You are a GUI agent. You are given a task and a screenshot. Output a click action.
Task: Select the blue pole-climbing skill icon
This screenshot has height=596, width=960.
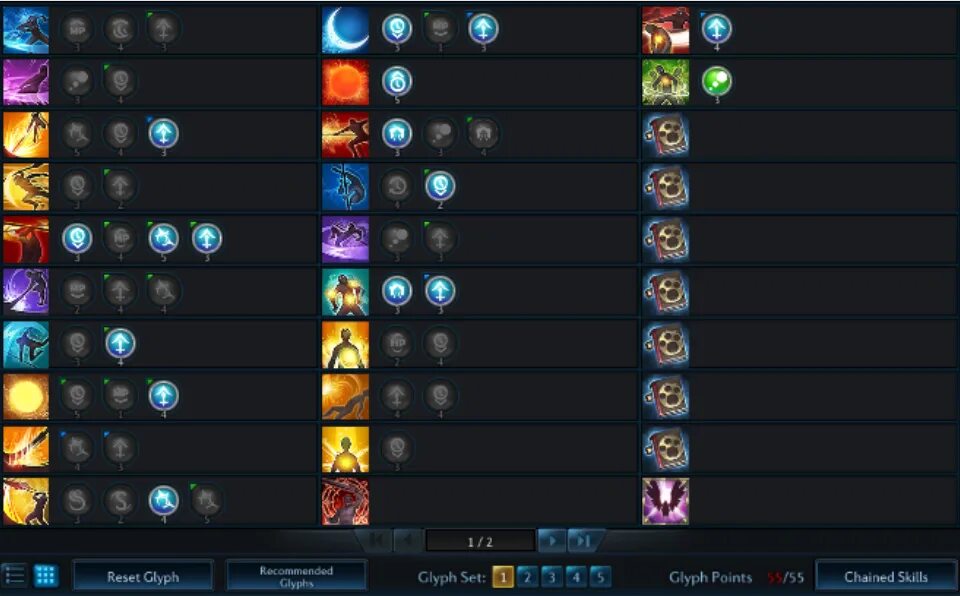pos(345,187)
